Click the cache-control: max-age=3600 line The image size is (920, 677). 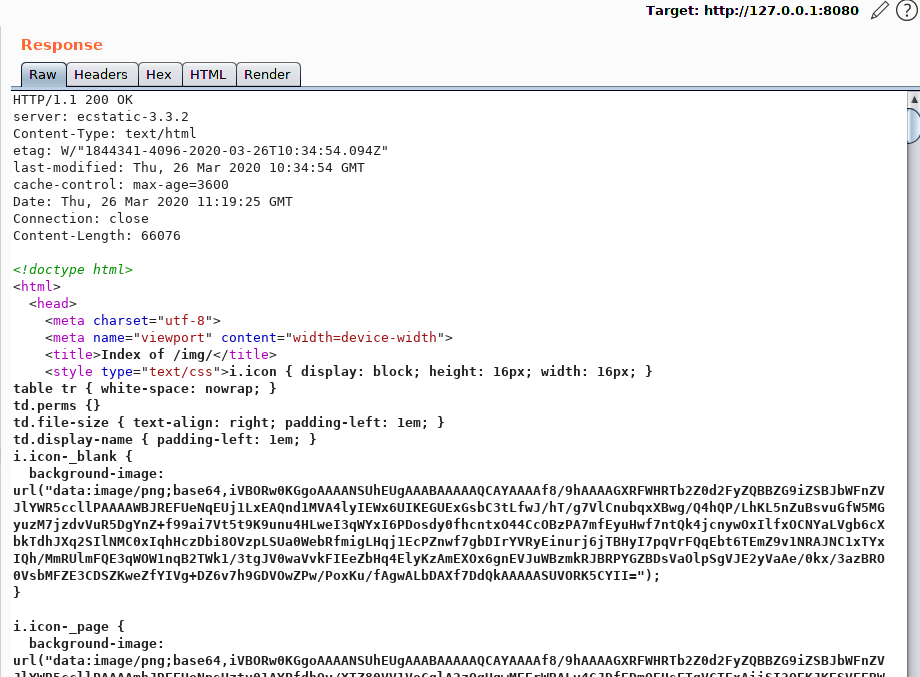pos(120,185)
